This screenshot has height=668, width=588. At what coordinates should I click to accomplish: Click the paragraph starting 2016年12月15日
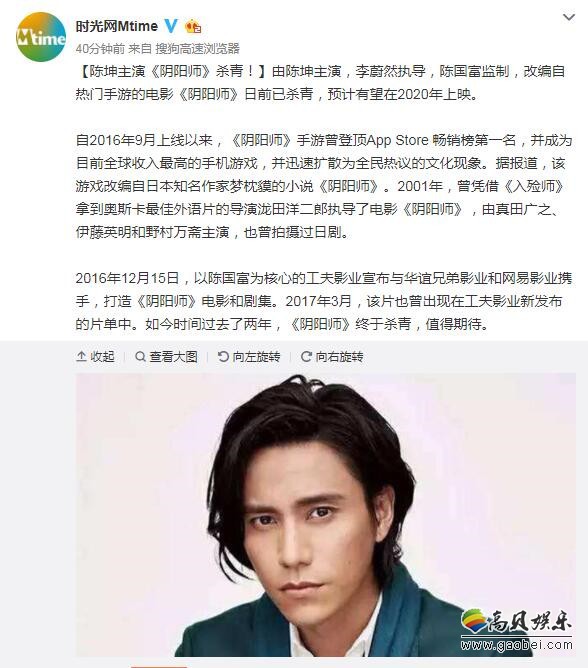point(324,301)
